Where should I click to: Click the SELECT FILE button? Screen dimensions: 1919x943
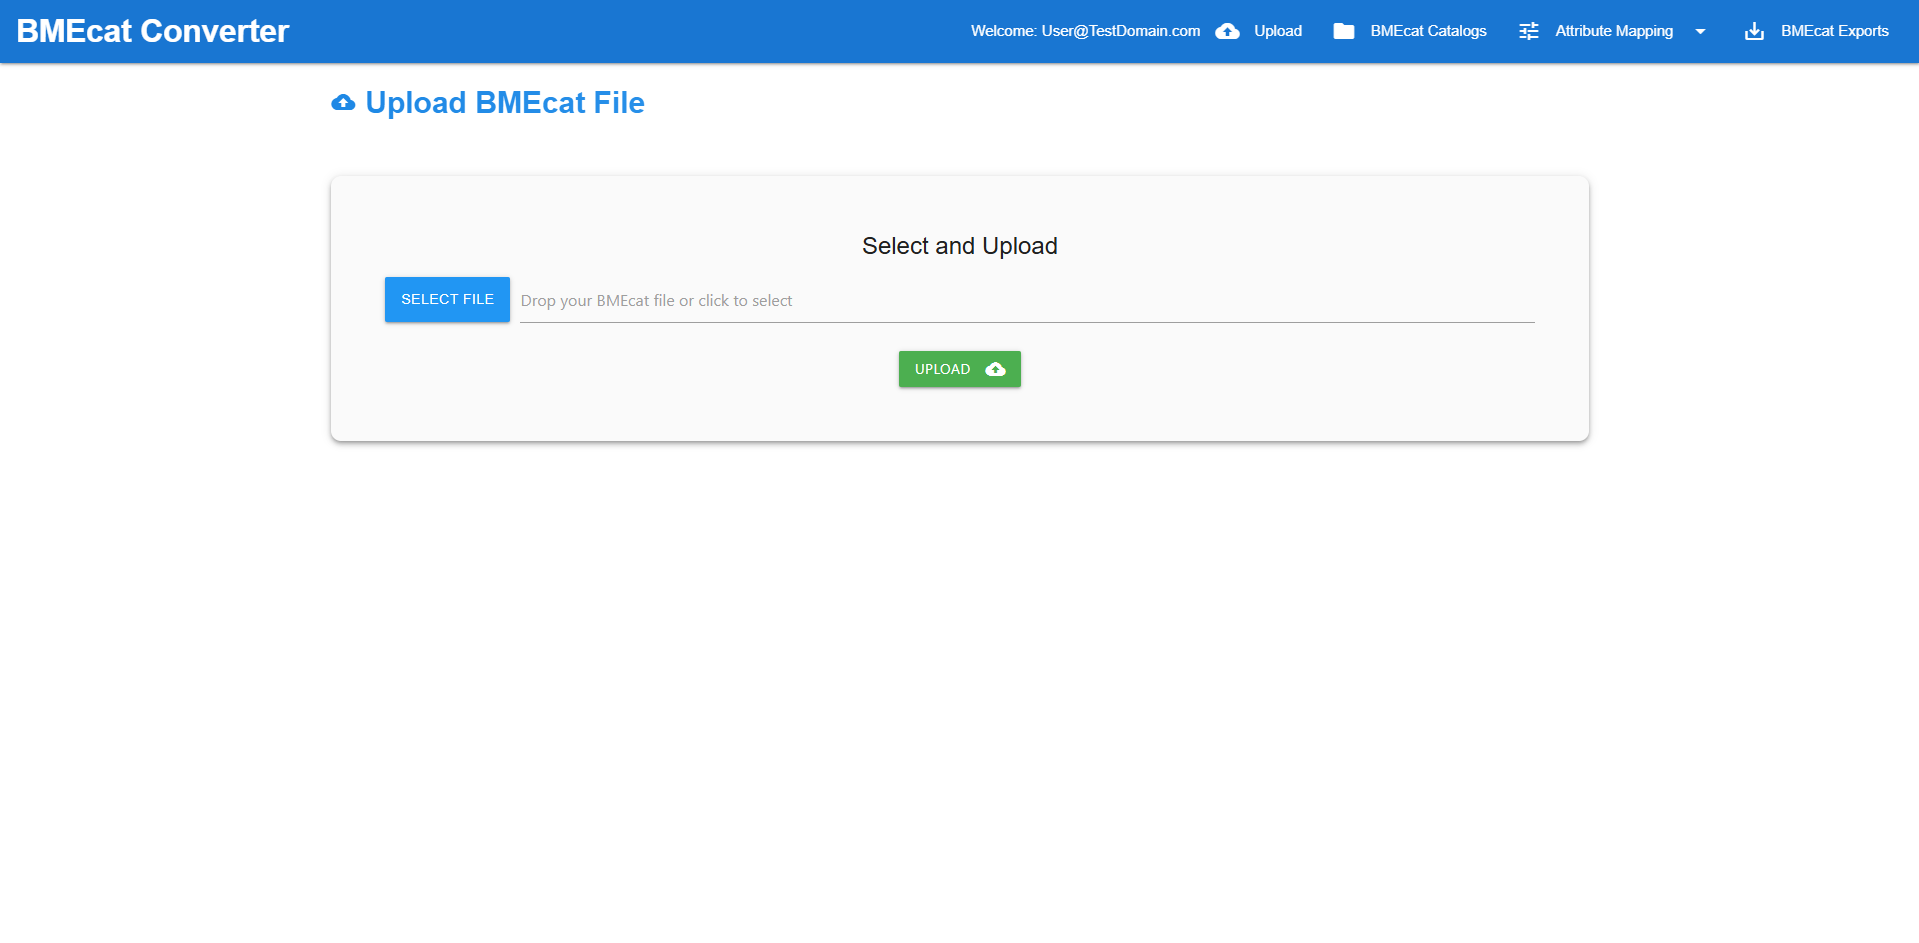point(447,299)
